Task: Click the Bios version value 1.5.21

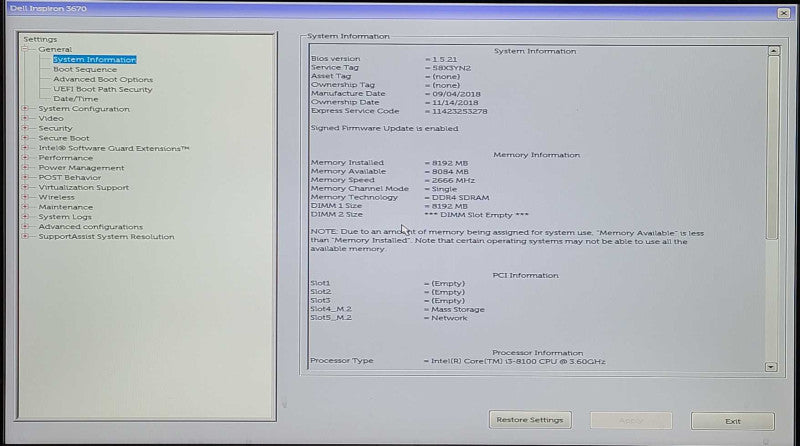Action: tap(444, 59)
